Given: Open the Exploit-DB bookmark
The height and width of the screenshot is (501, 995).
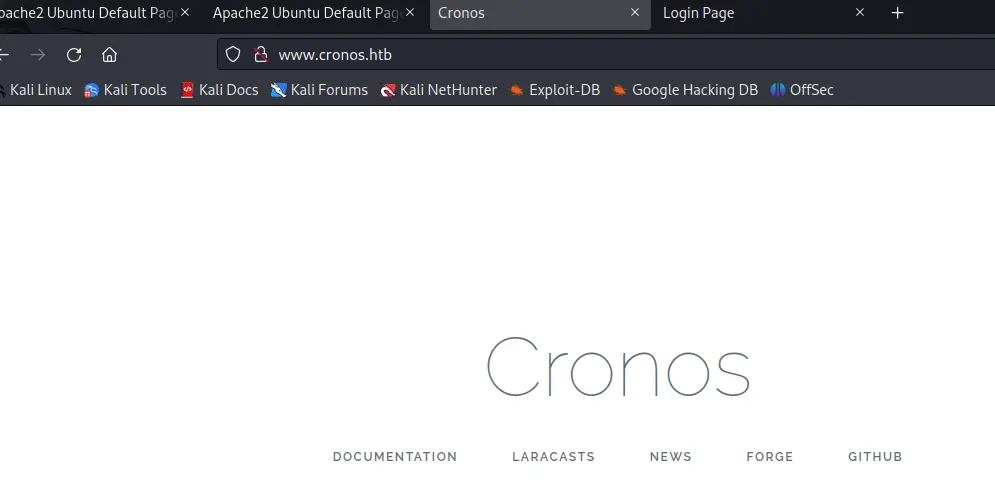Looking at the screenshot, I should click(x=555, y=90).
